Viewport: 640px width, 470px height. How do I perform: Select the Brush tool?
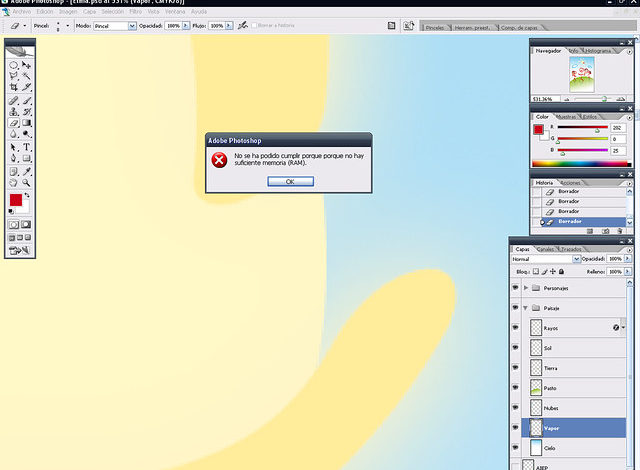(27, 100)
